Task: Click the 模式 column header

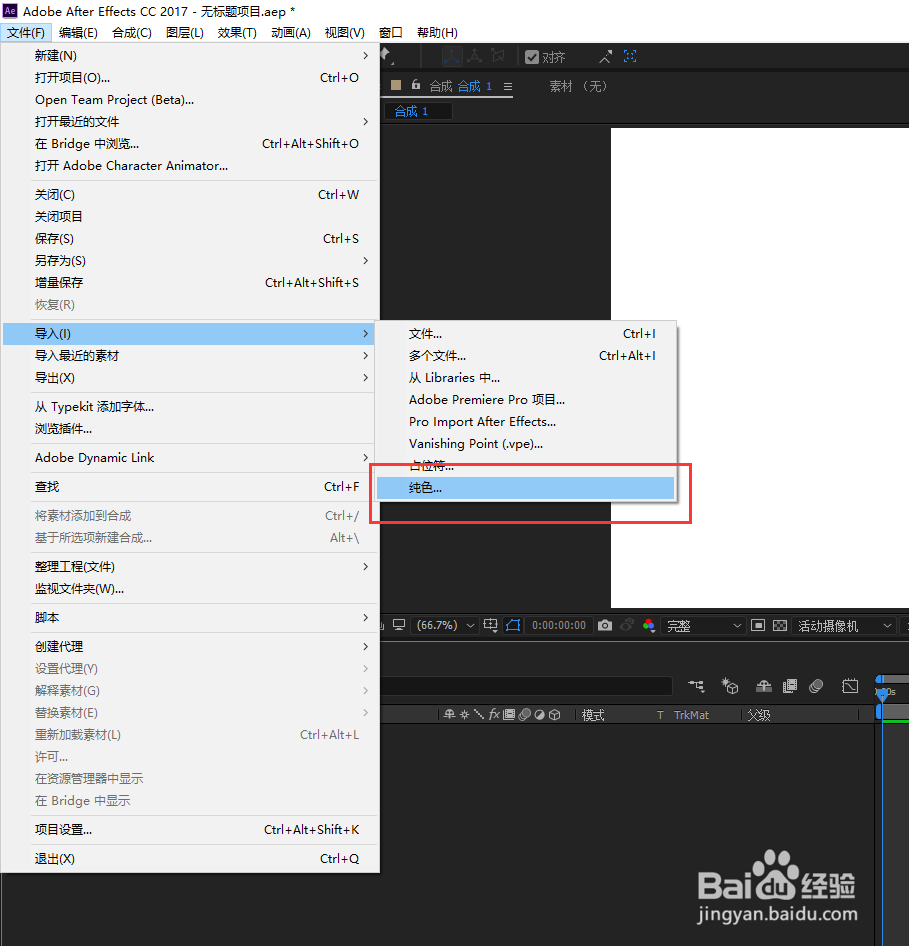Action: [x=593, y=715]
